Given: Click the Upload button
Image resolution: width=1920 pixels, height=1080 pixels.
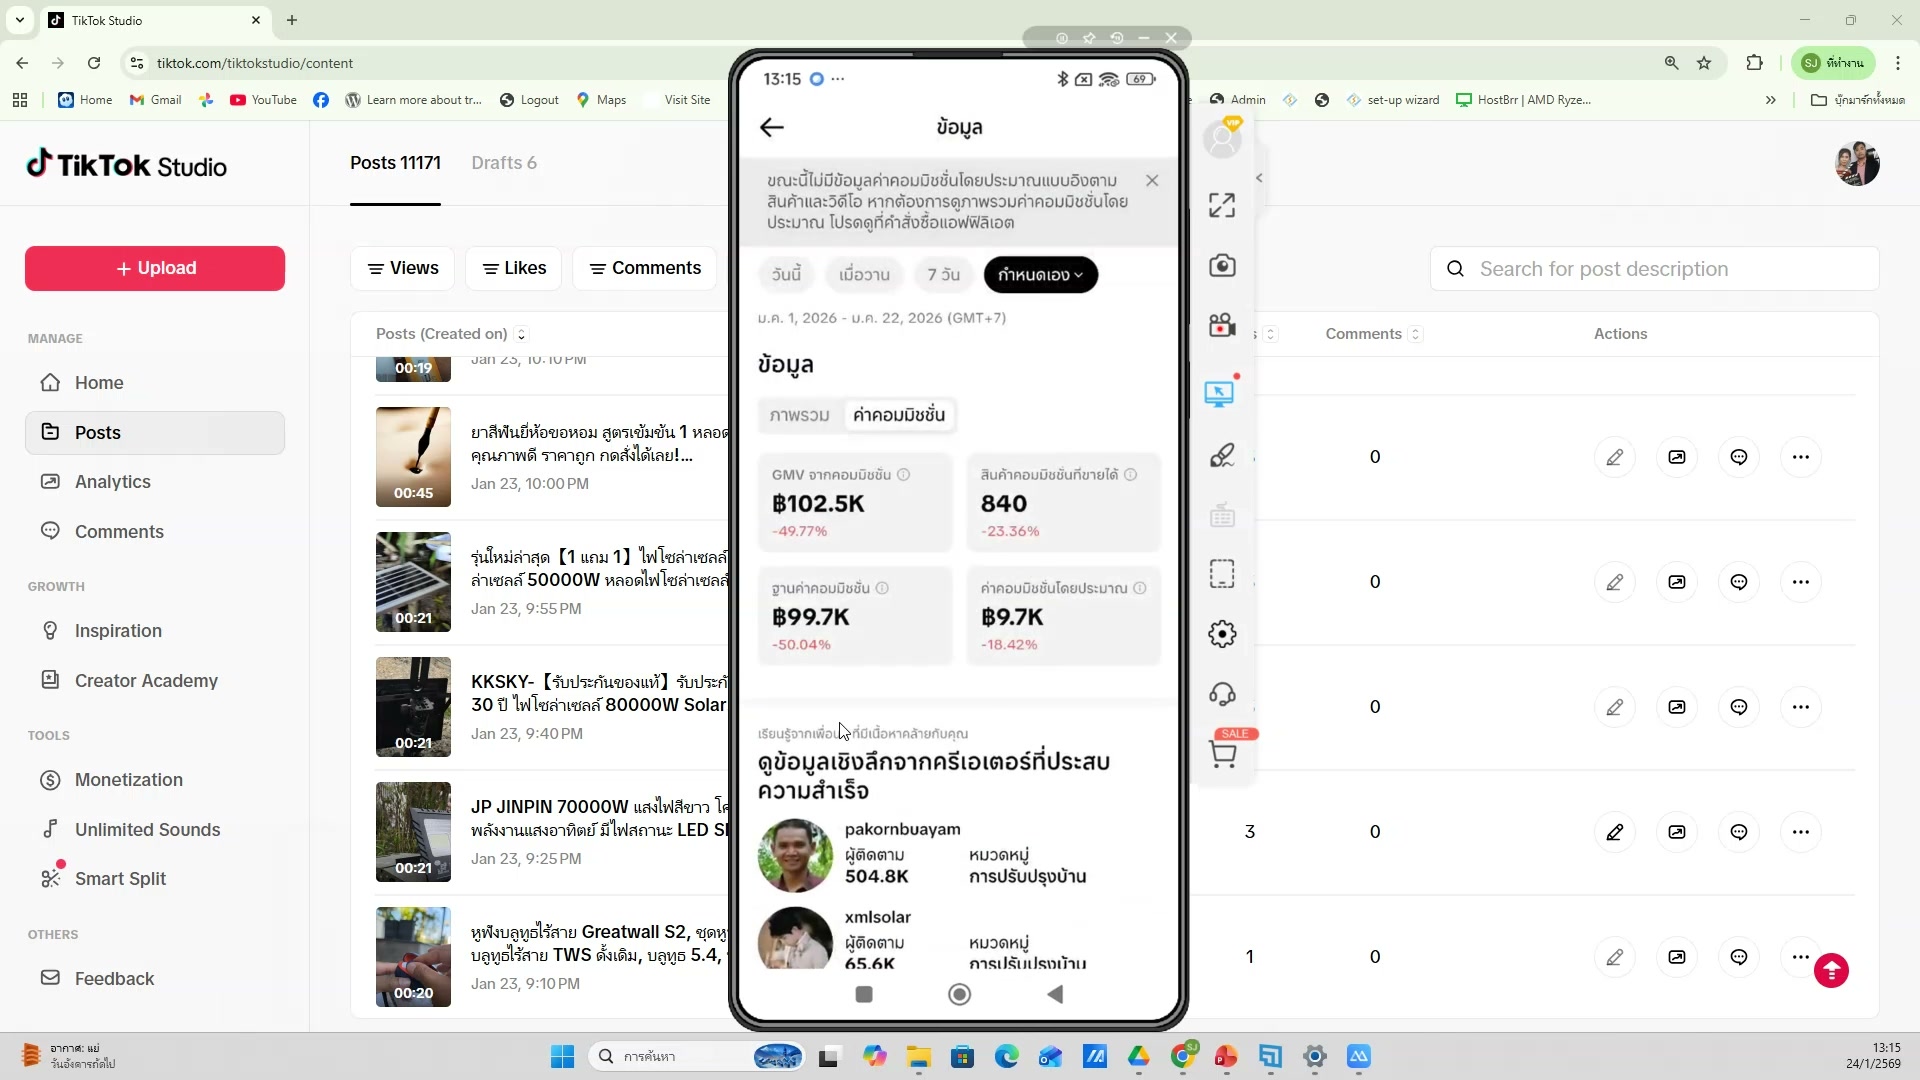Looking at the screenshot, I should 153,268.
